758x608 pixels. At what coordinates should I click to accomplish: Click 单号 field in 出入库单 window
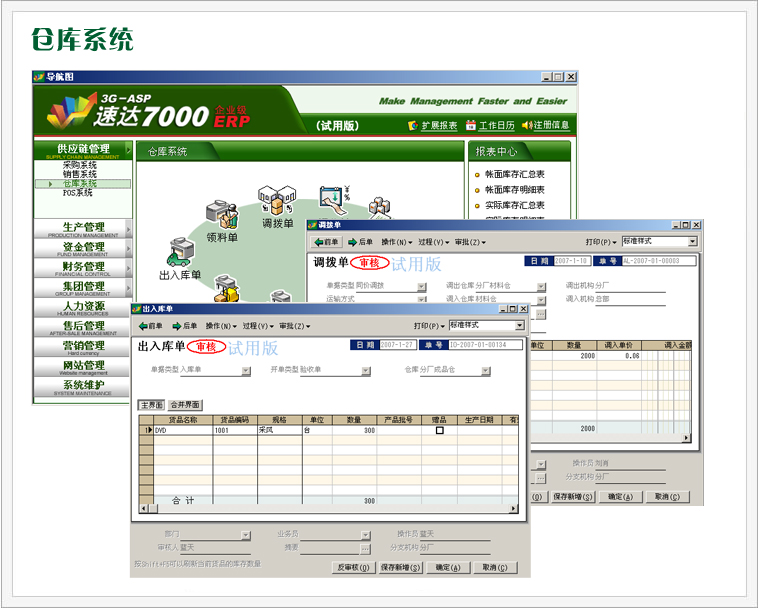(485, 345)
